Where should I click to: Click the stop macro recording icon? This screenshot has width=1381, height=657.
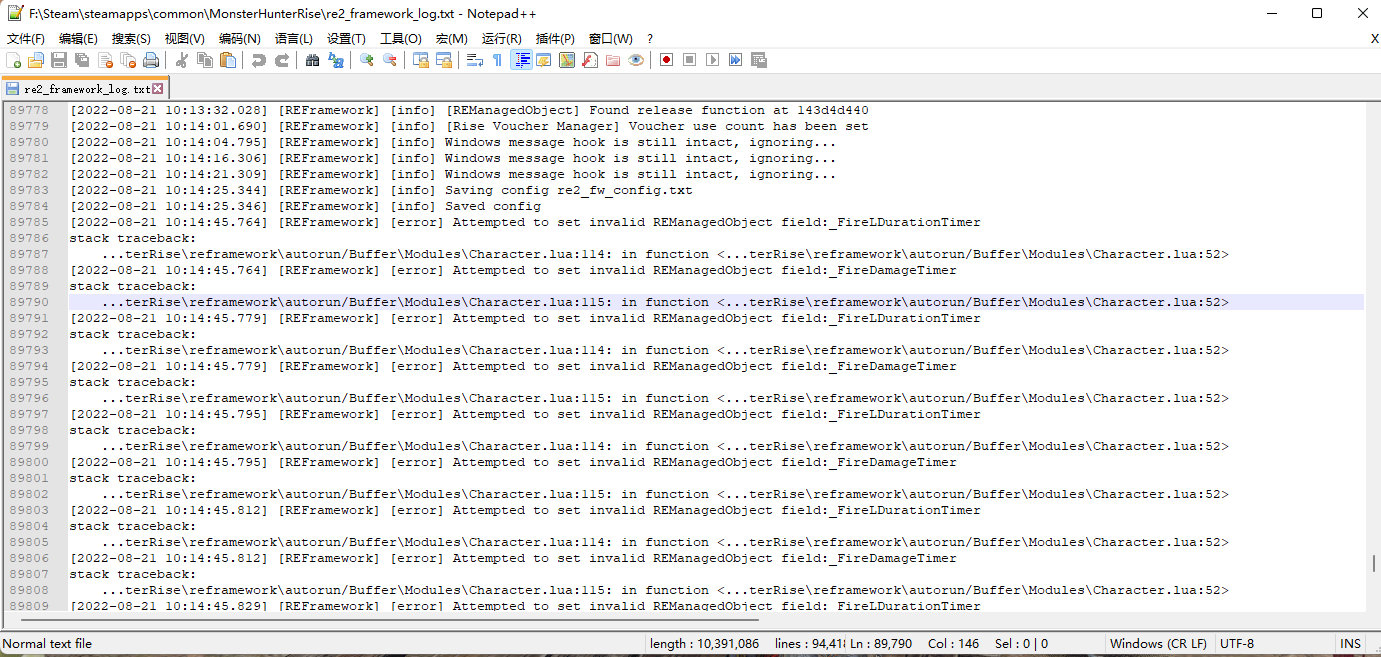click(688, 60)
